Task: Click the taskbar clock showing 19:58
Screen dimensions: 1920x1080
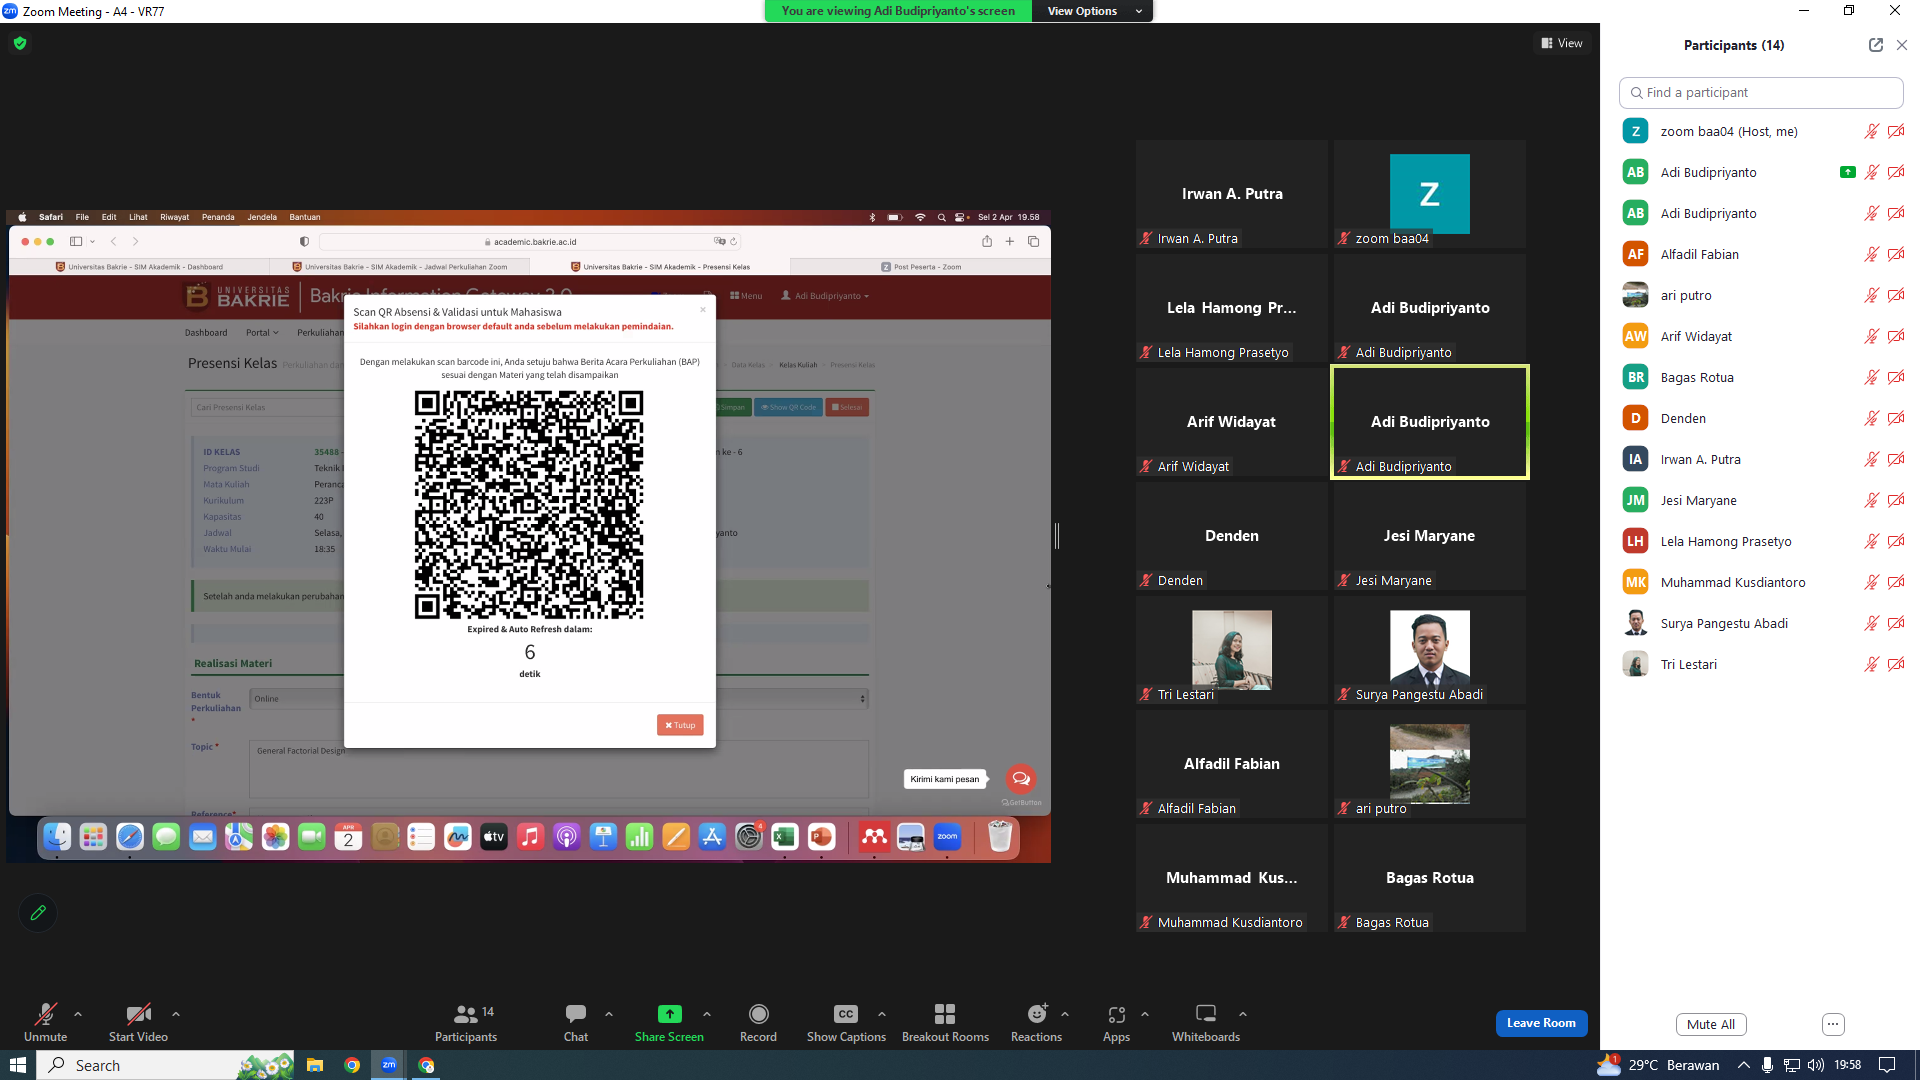Action: pos(1848,1065)
